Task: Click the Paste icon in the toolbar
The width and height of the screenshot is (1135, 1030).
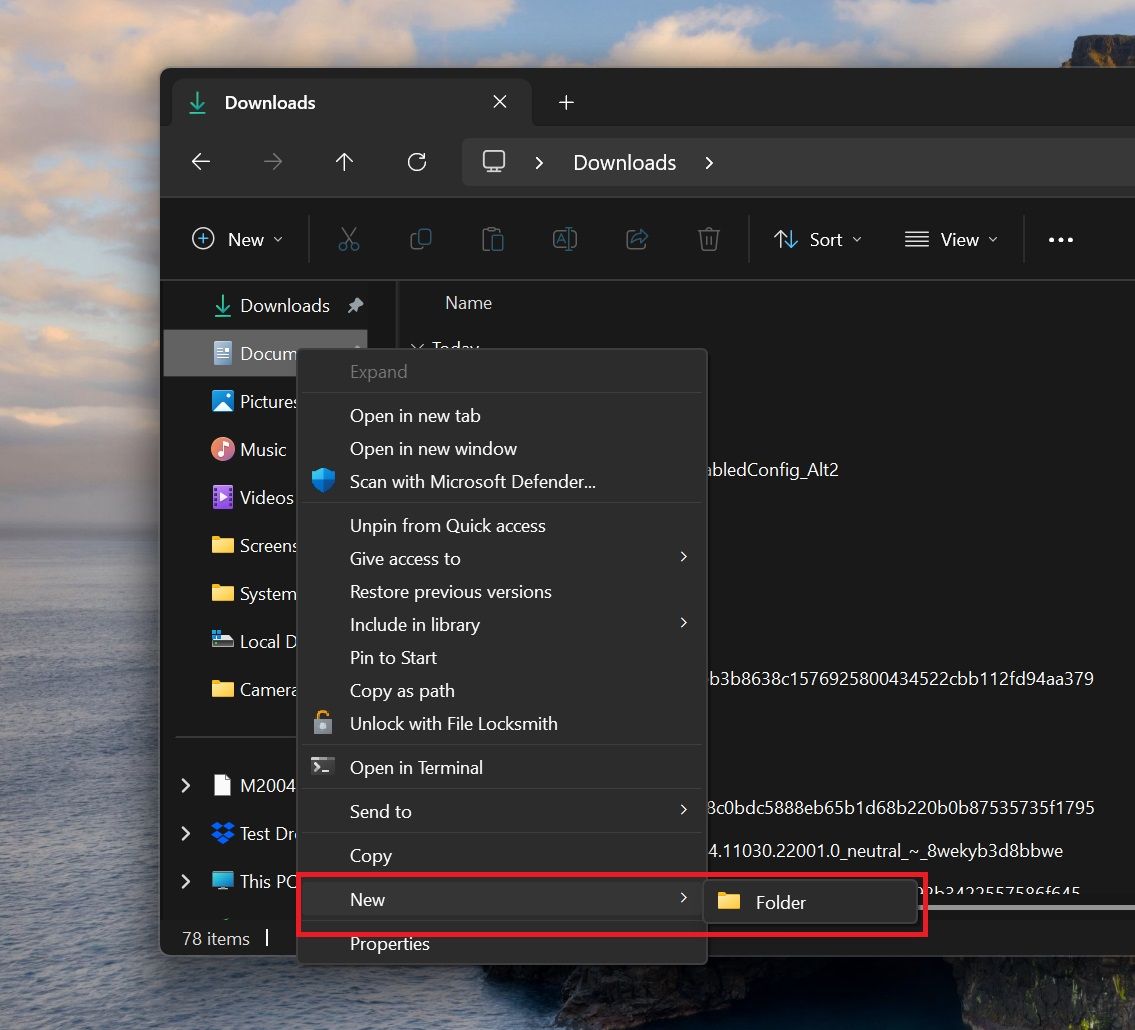Action: [492, 239]
